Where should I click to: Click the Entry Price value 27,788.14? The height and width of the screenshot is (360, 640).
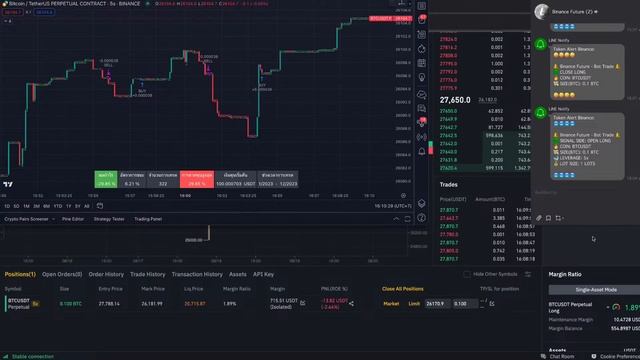[x=109, y=304]
